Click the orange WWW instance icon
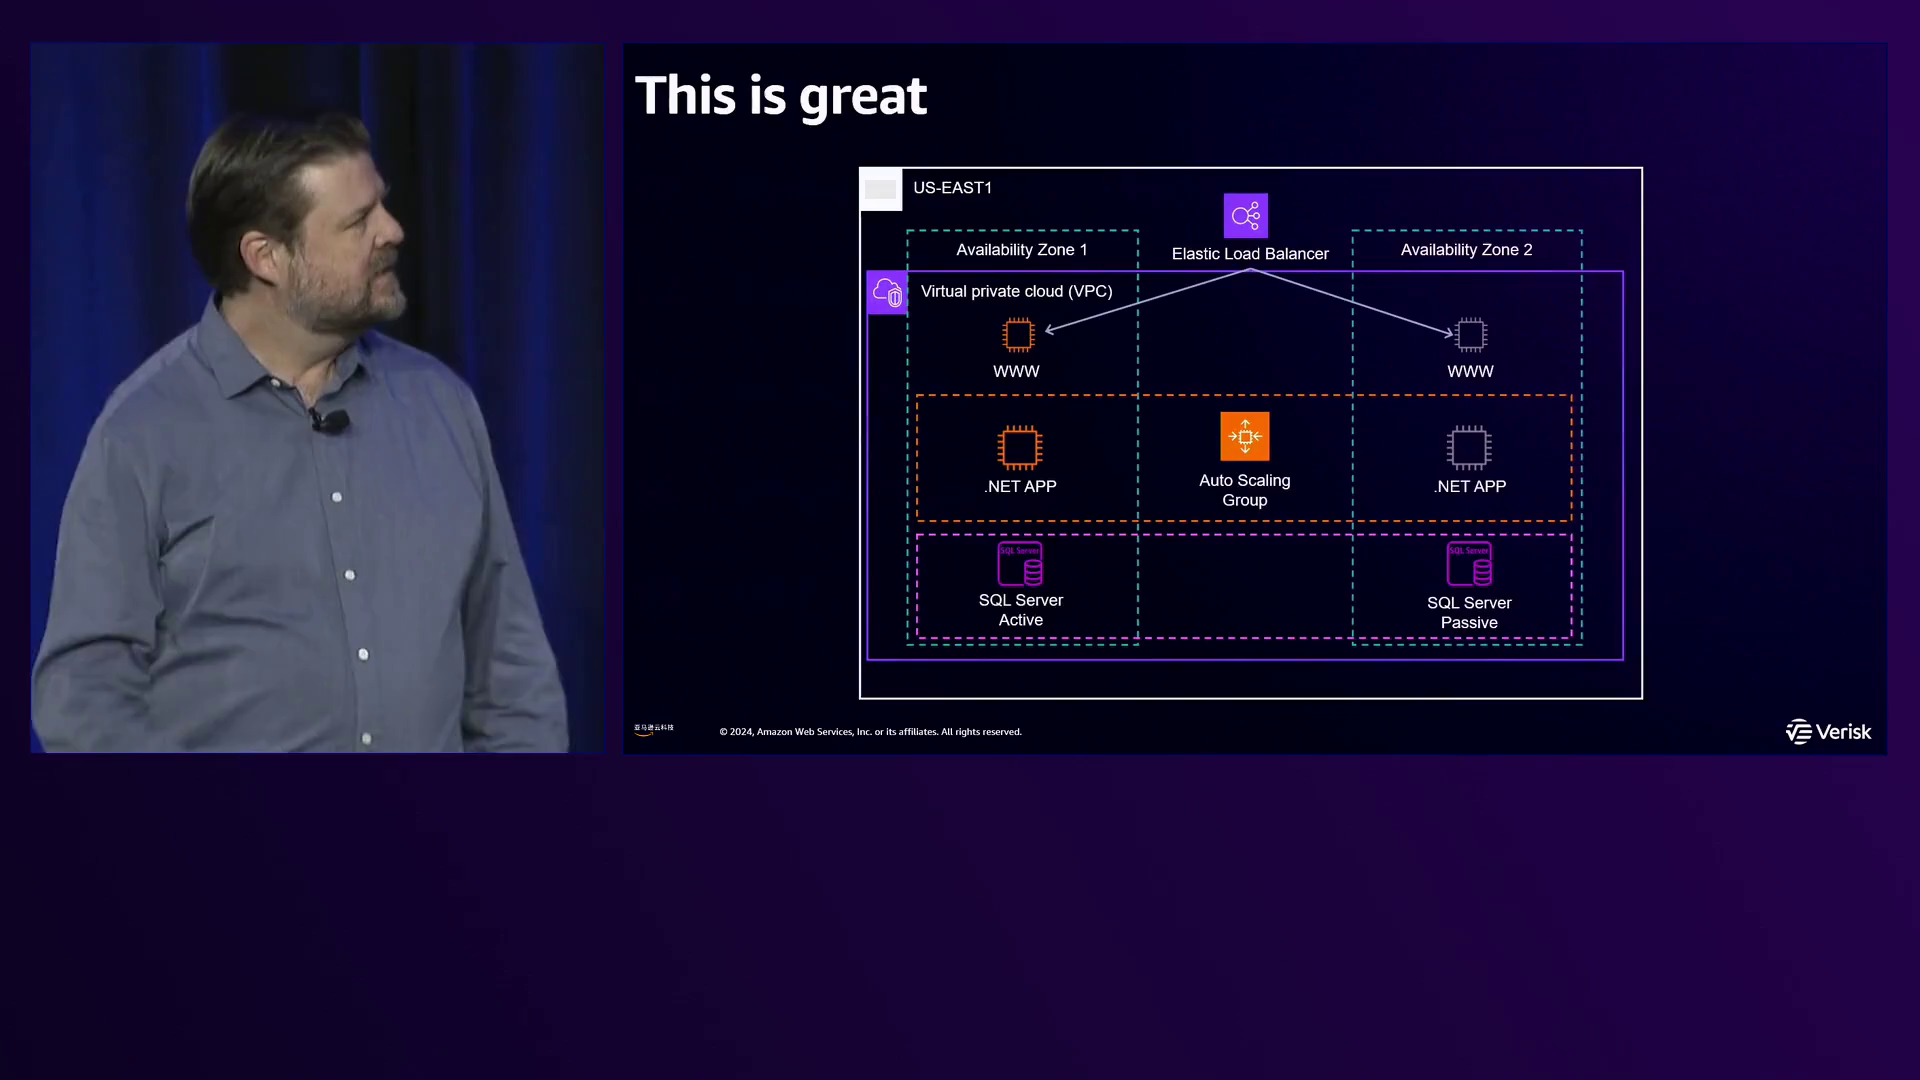Image resolution: width=1920 pixels, height=1080 pixels. (1018, 335)
